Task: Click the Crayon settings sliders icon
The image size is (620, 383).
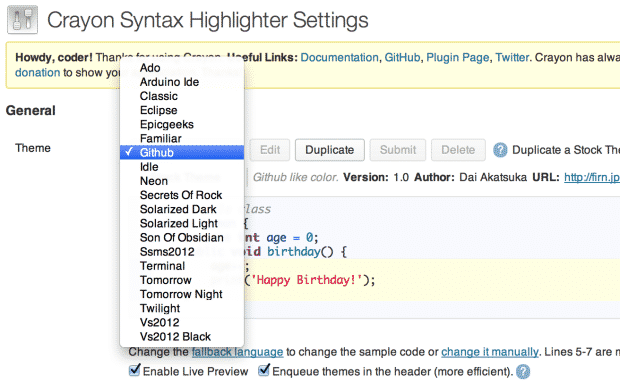Action: pyautogui.click(x=23, y=19)
